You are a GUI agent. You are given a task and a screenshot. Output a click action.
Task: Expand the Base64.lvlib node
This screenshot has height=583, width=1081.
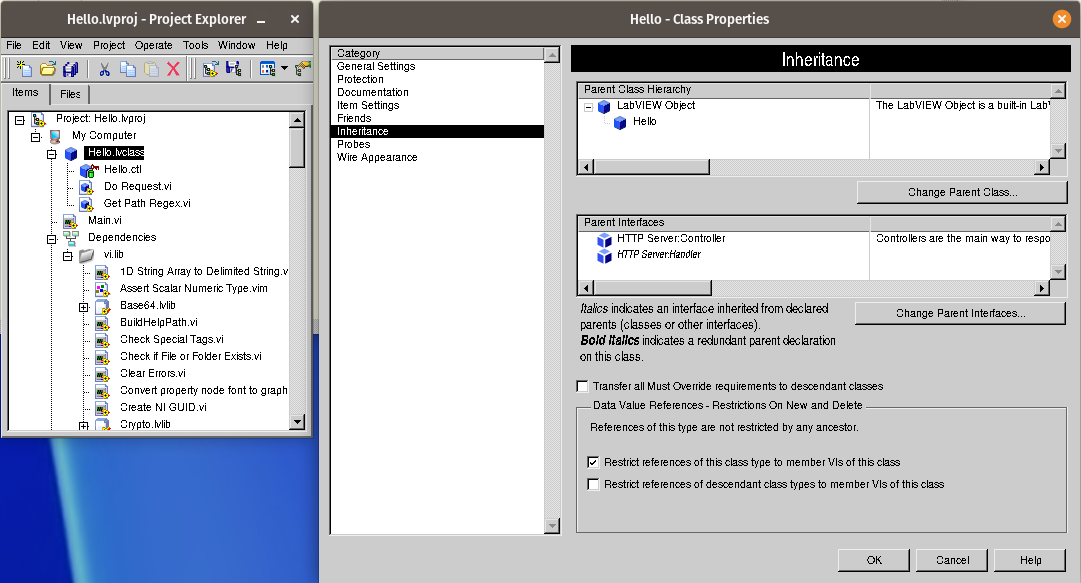tap(83, 307)
